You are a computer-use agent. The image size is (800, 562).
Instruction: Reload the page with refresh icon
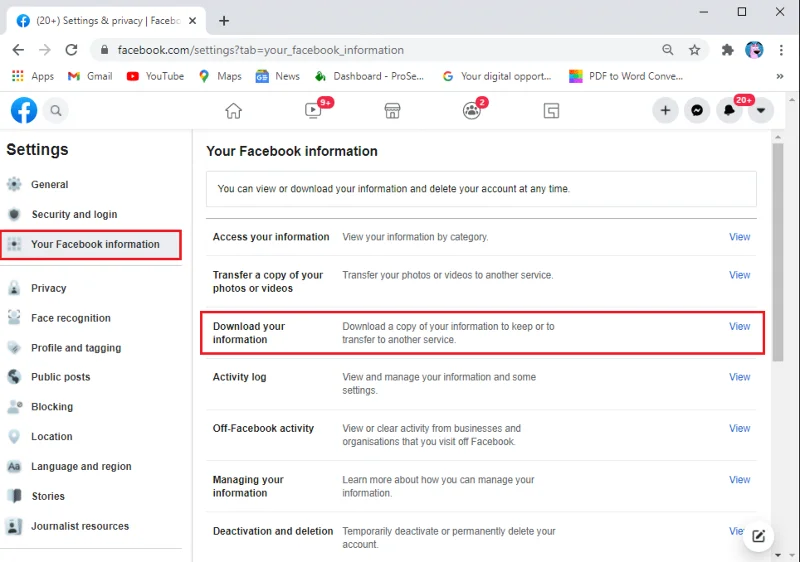[71, 50]
